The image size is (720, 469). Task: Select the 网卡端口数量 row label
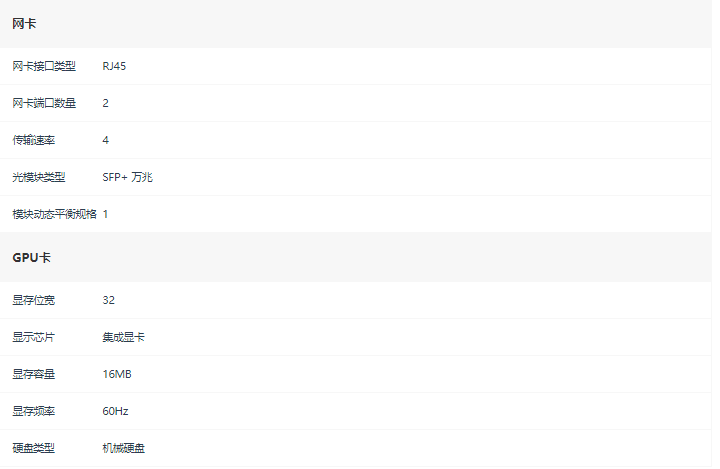44,103
